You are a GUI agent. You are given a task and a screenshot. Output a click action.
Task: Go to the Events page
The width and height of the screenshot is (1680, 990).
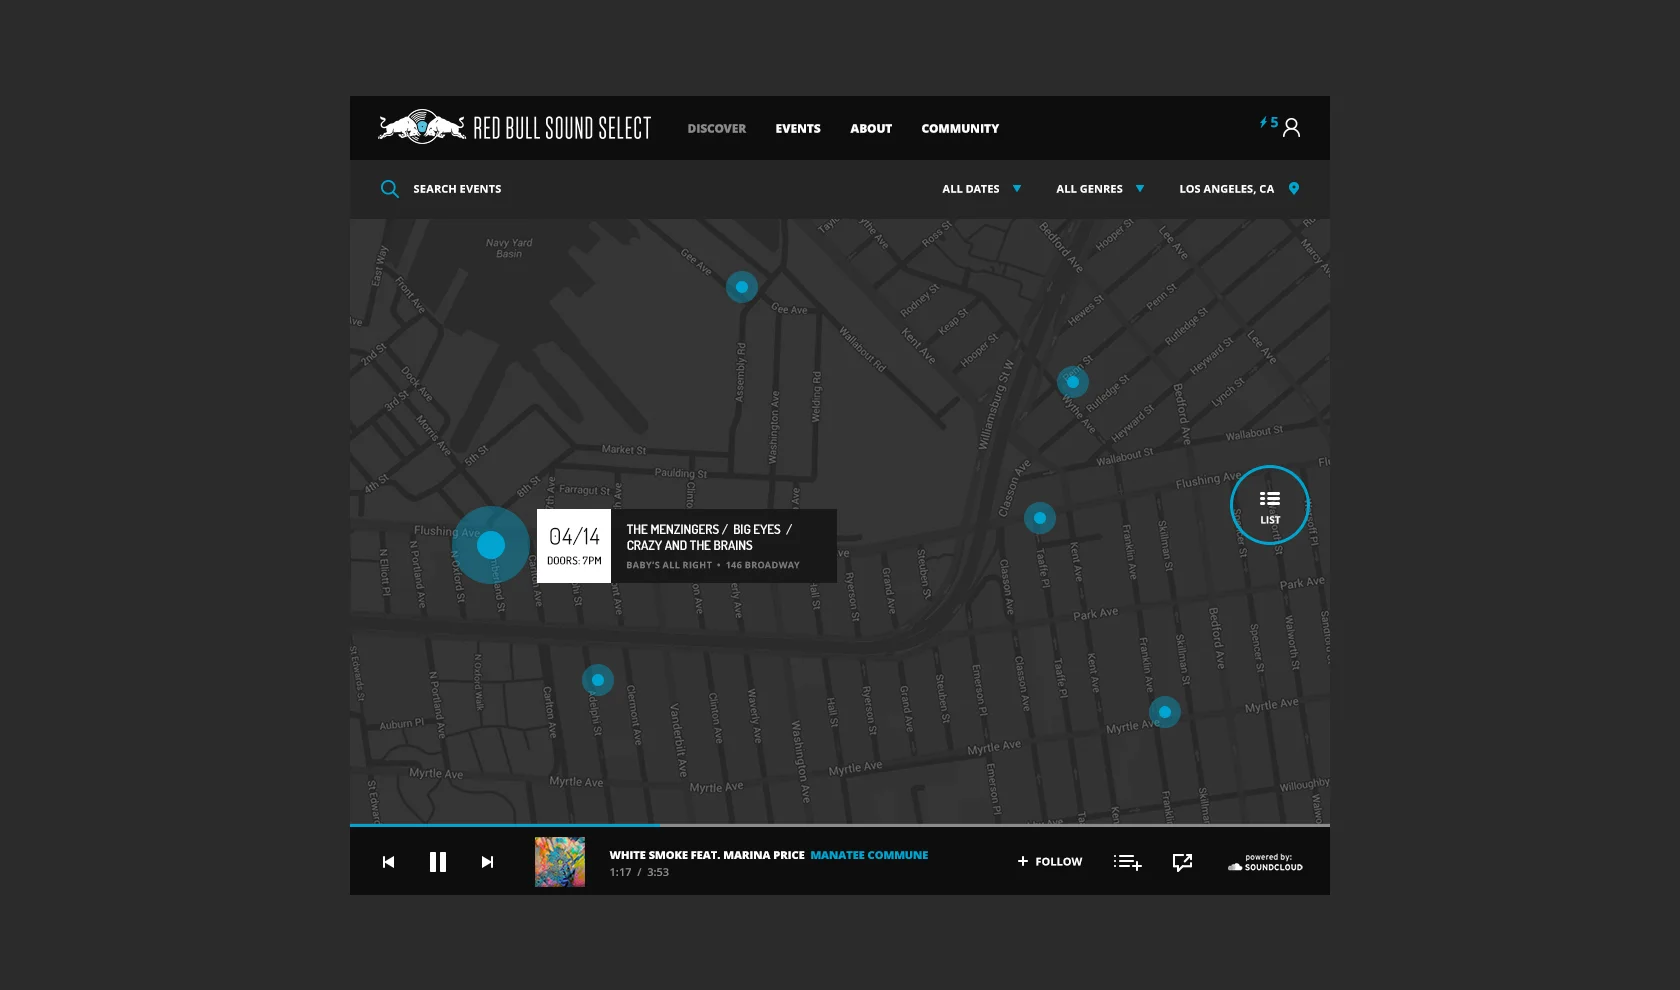(x=797, y=128)
